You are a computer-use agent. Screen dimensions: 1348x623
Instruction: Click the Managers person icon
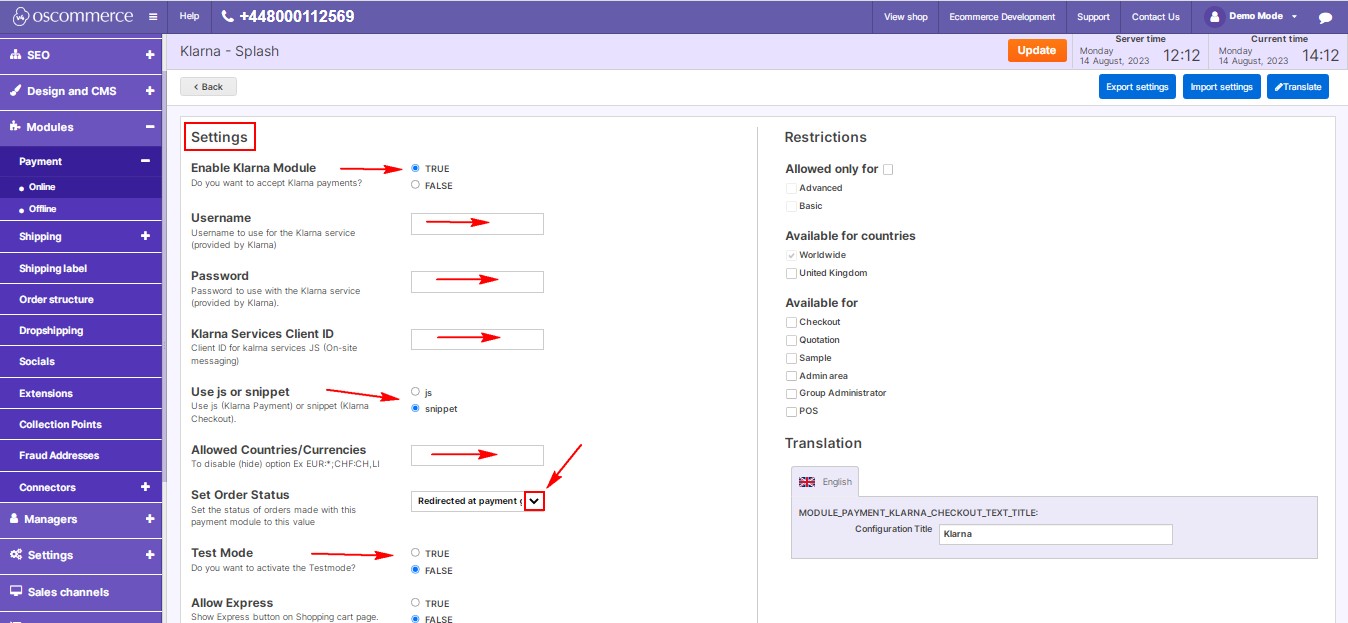pyautogui.click(x=16, y=519)
